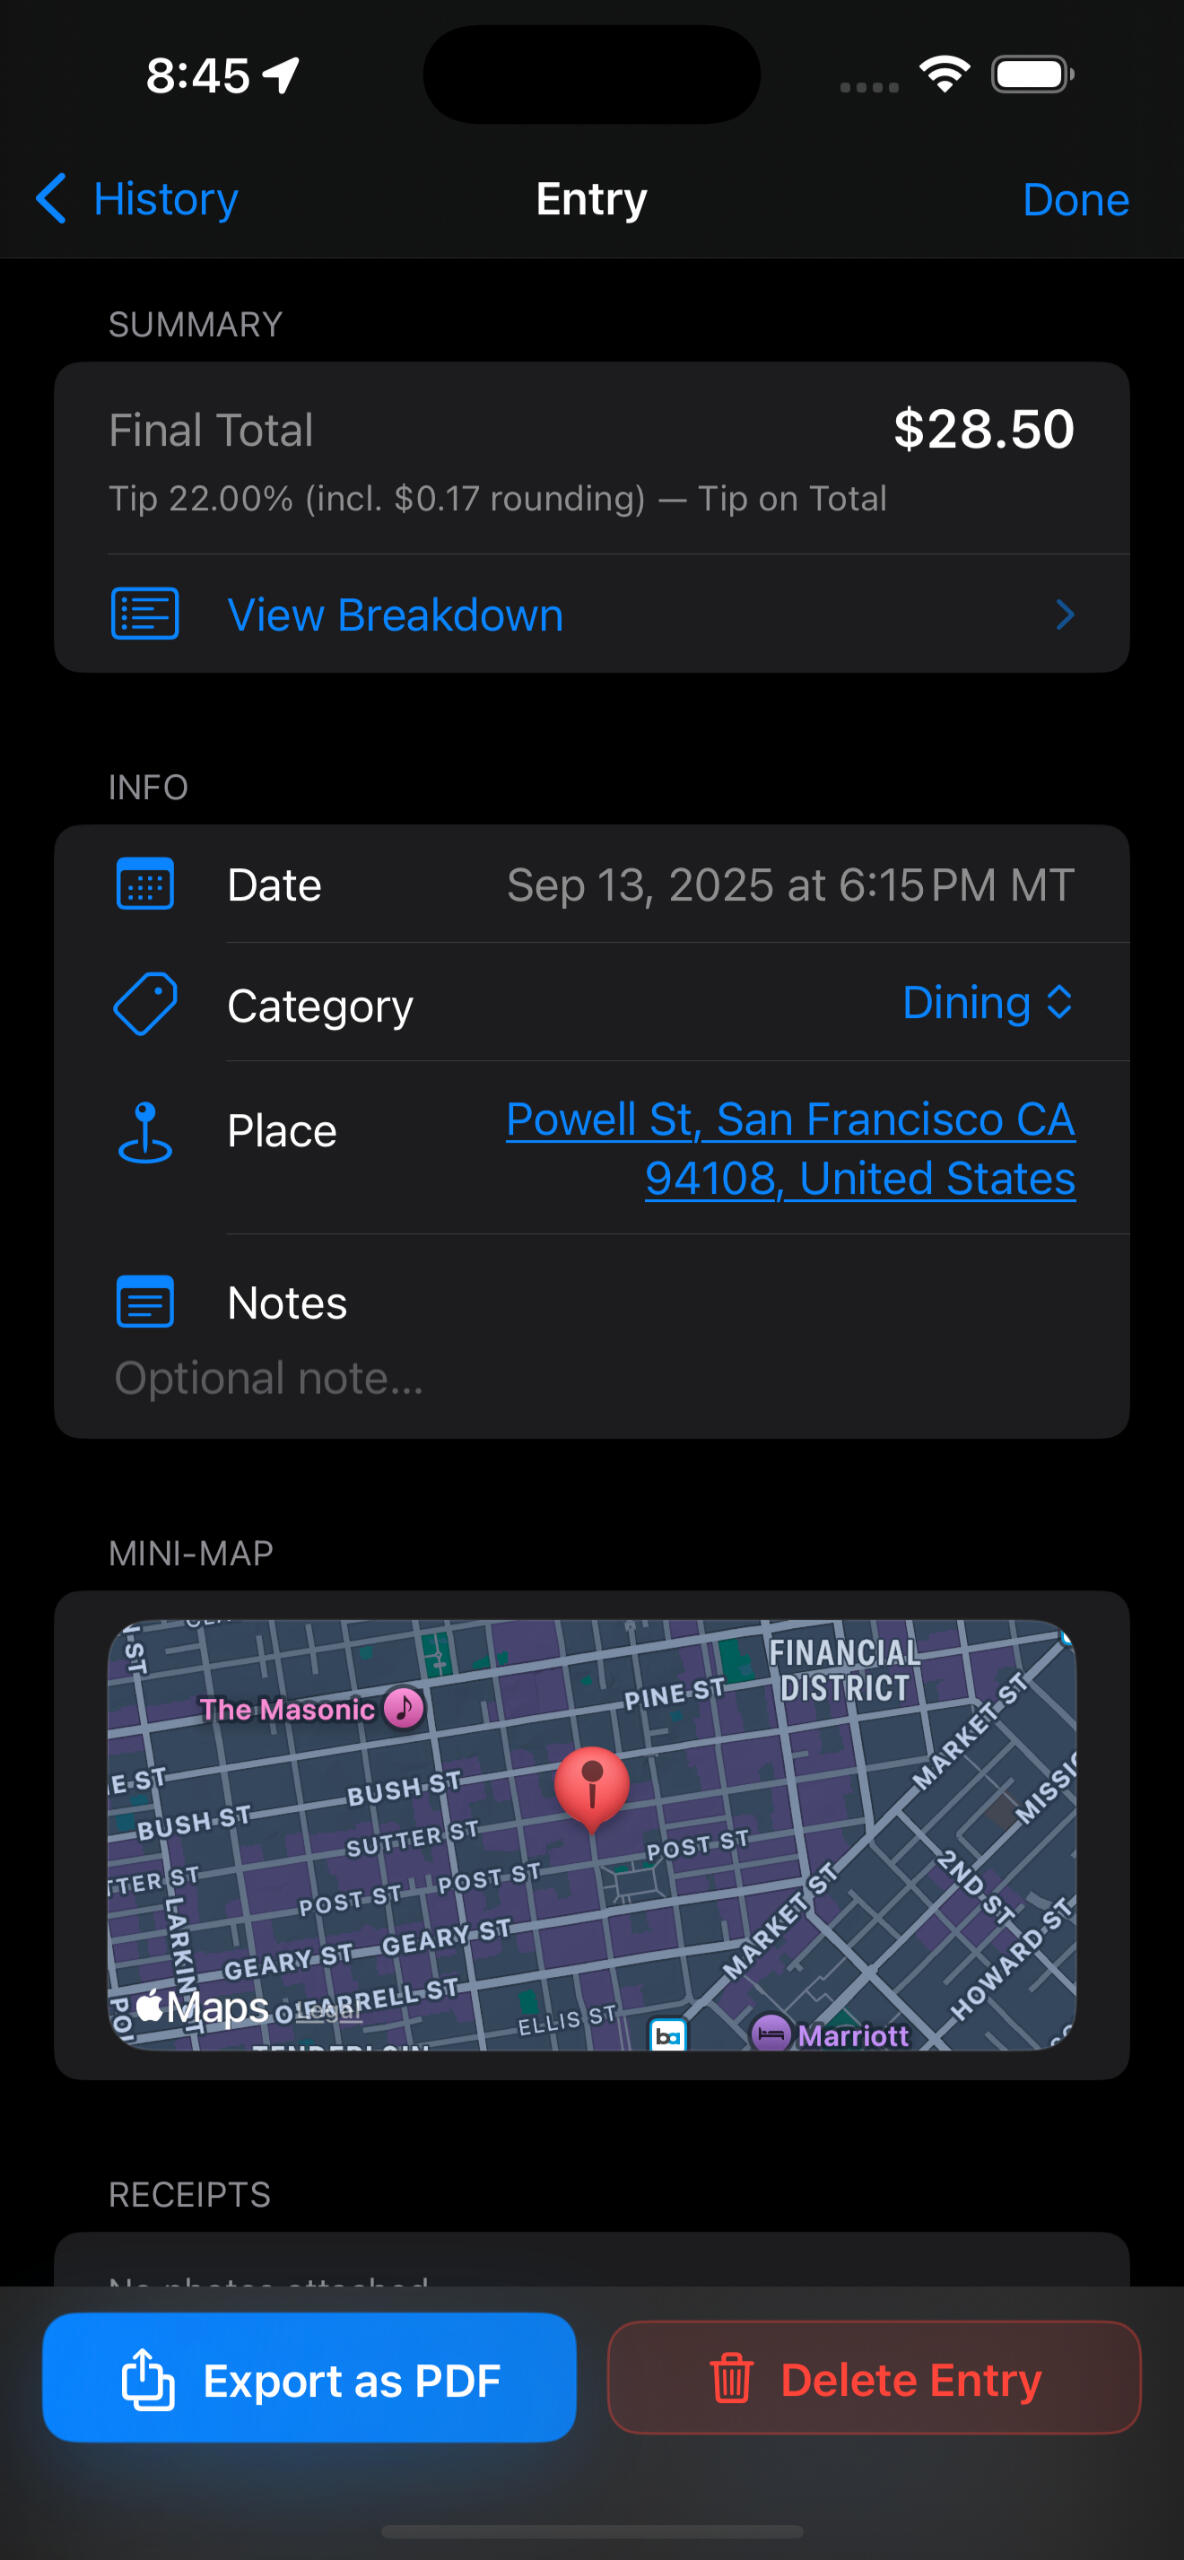The image size is (1184, 2560).
Task: Open the Dining category dropdown
Action: (x=987, y=1003)
